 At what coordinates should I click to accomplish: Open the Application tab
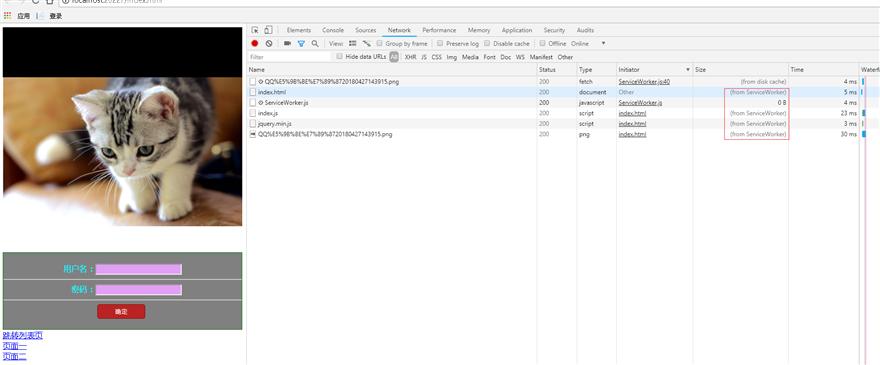pos(517,30)
